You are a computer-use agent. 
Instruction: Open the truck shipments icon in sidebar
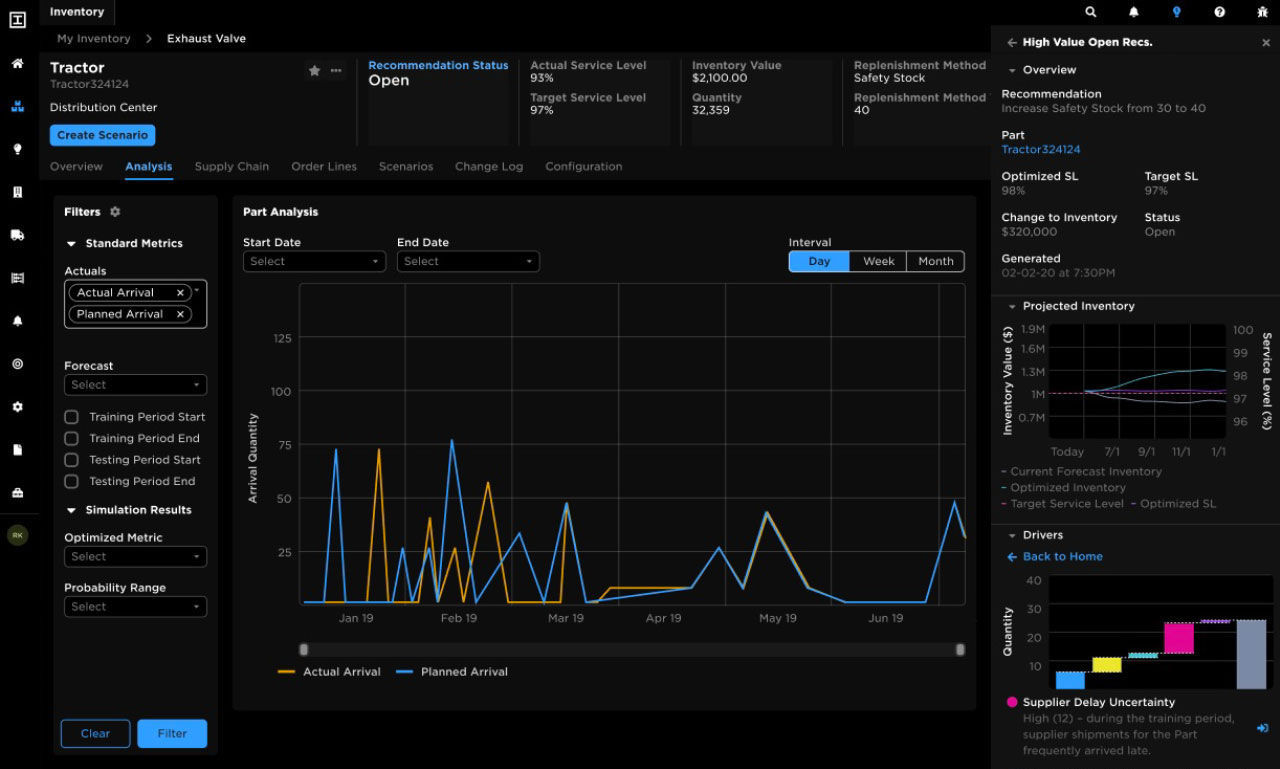point(17,236)
